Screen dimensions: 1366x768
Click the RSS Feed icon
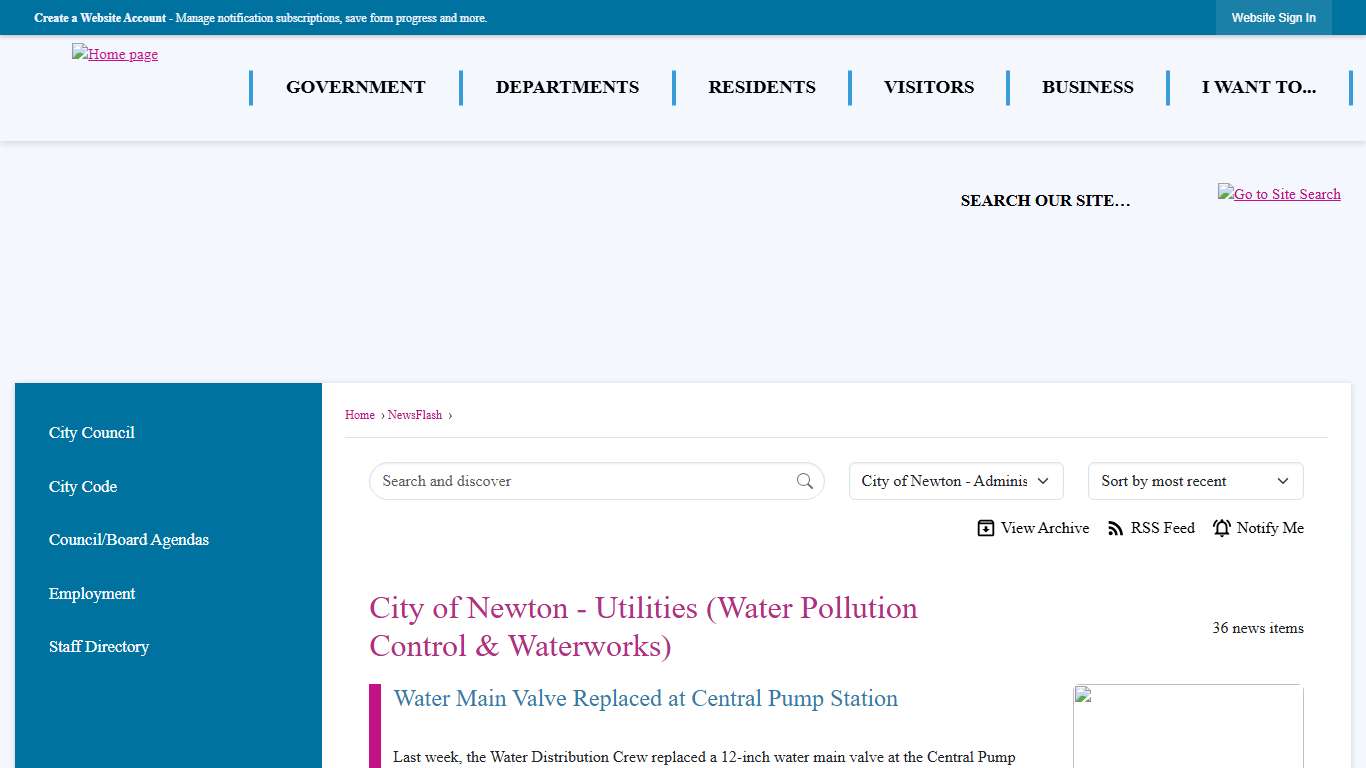[x=1116, y=528]
